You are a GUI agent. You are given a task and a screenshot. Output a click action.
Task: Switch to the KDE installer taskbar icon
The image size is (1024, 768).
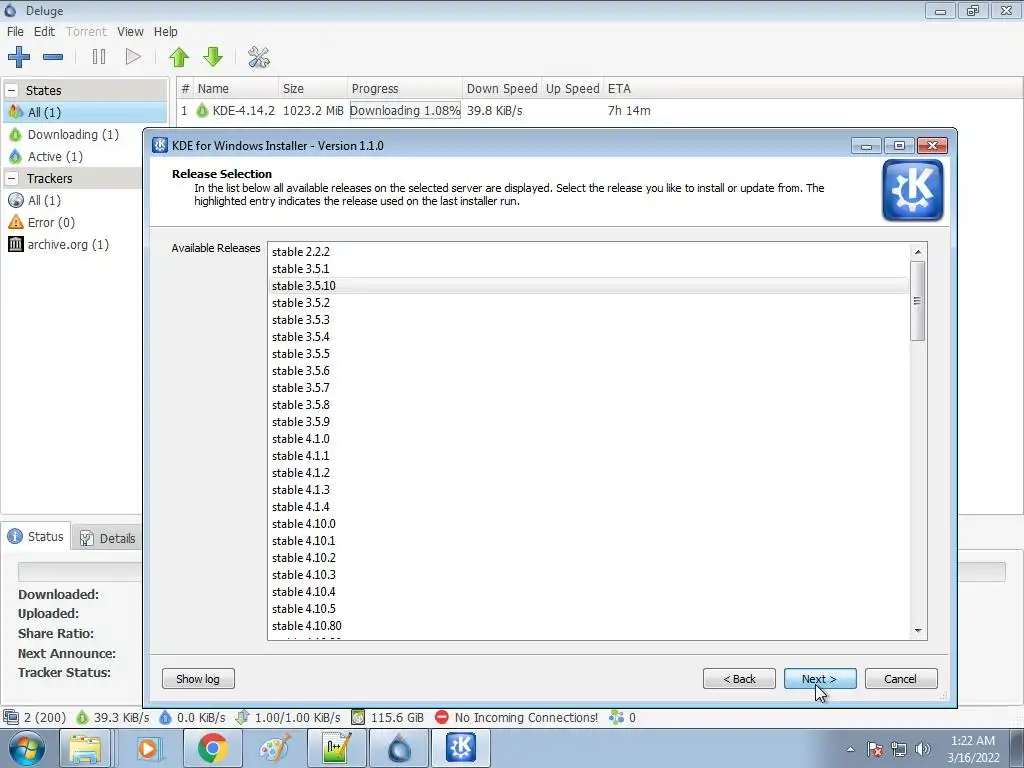point(461,748)
